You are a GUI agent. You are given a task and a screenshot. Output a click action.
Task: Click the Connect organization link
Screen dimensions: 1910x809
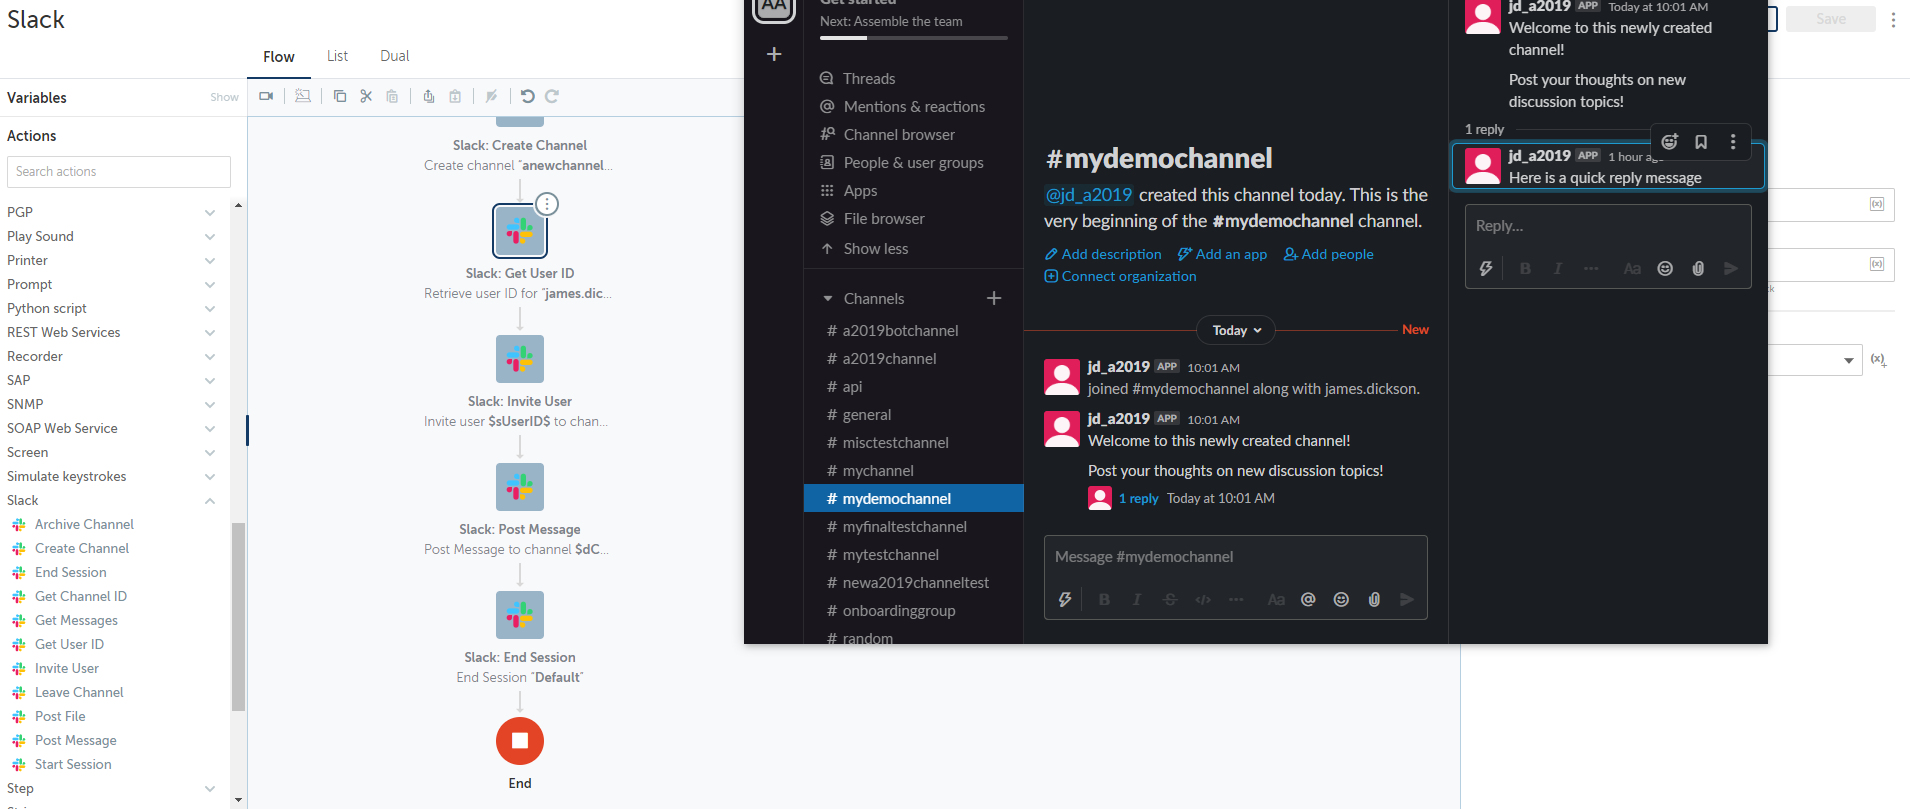point(1120,276)
